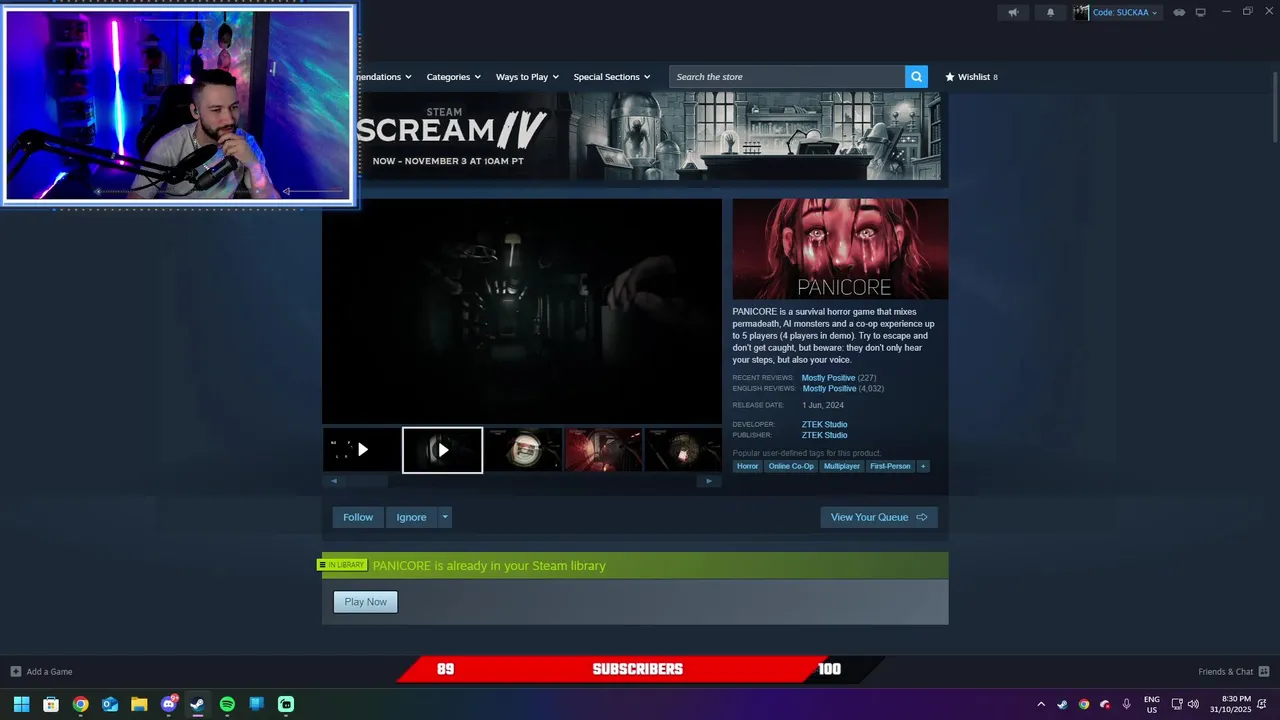Enter Big Picture mode monitor icon
The image size is (1280, 720).
(x=1201, y=12)
